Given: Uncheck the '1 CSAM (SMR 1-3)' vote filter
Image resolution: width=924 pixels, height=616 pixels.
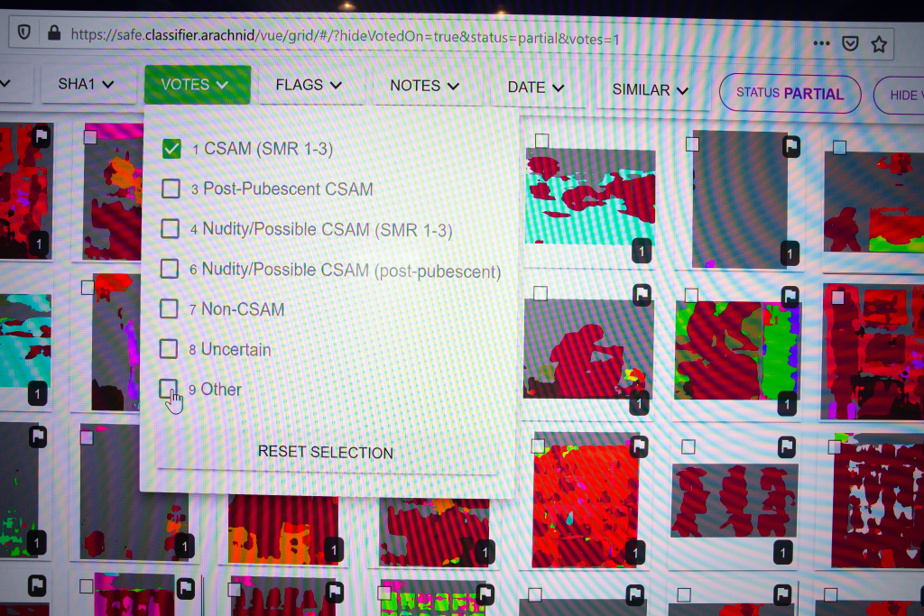Looking at the screenshot, I should pos(172,148).
